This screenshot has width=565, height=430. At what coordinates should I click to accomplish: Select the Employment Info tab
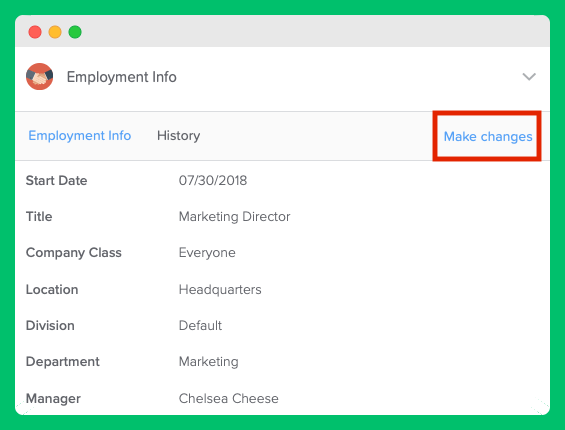tap(80, 136)
